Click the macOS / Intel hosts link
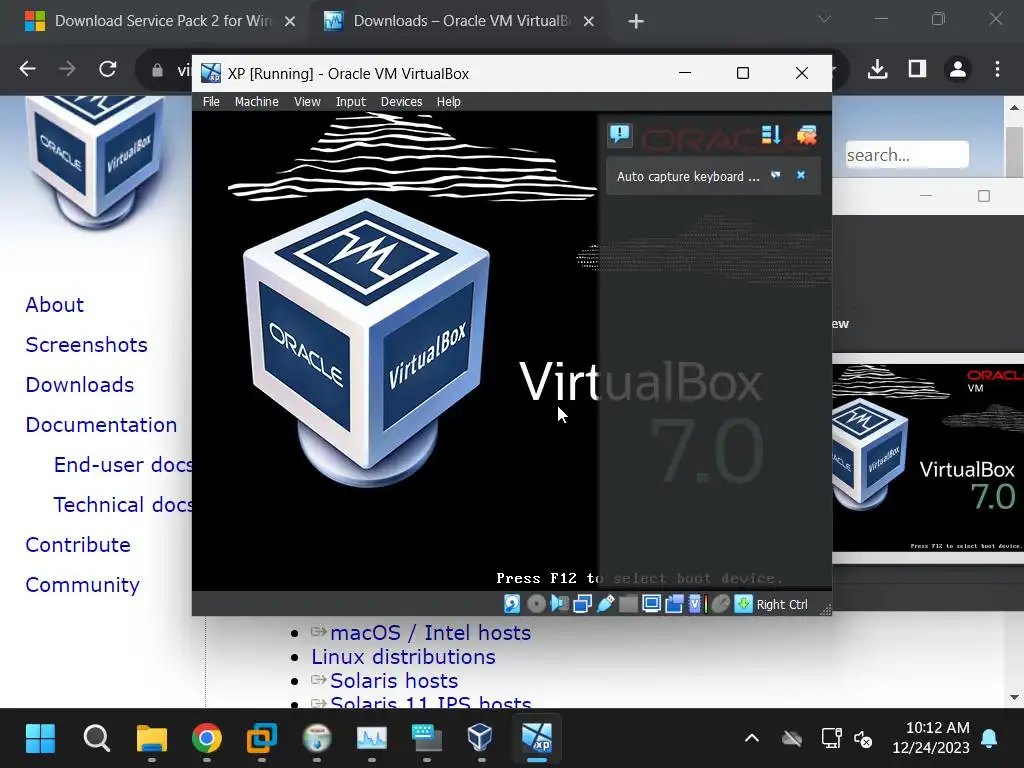This screenshot has height=768, width=1024. 430,633
